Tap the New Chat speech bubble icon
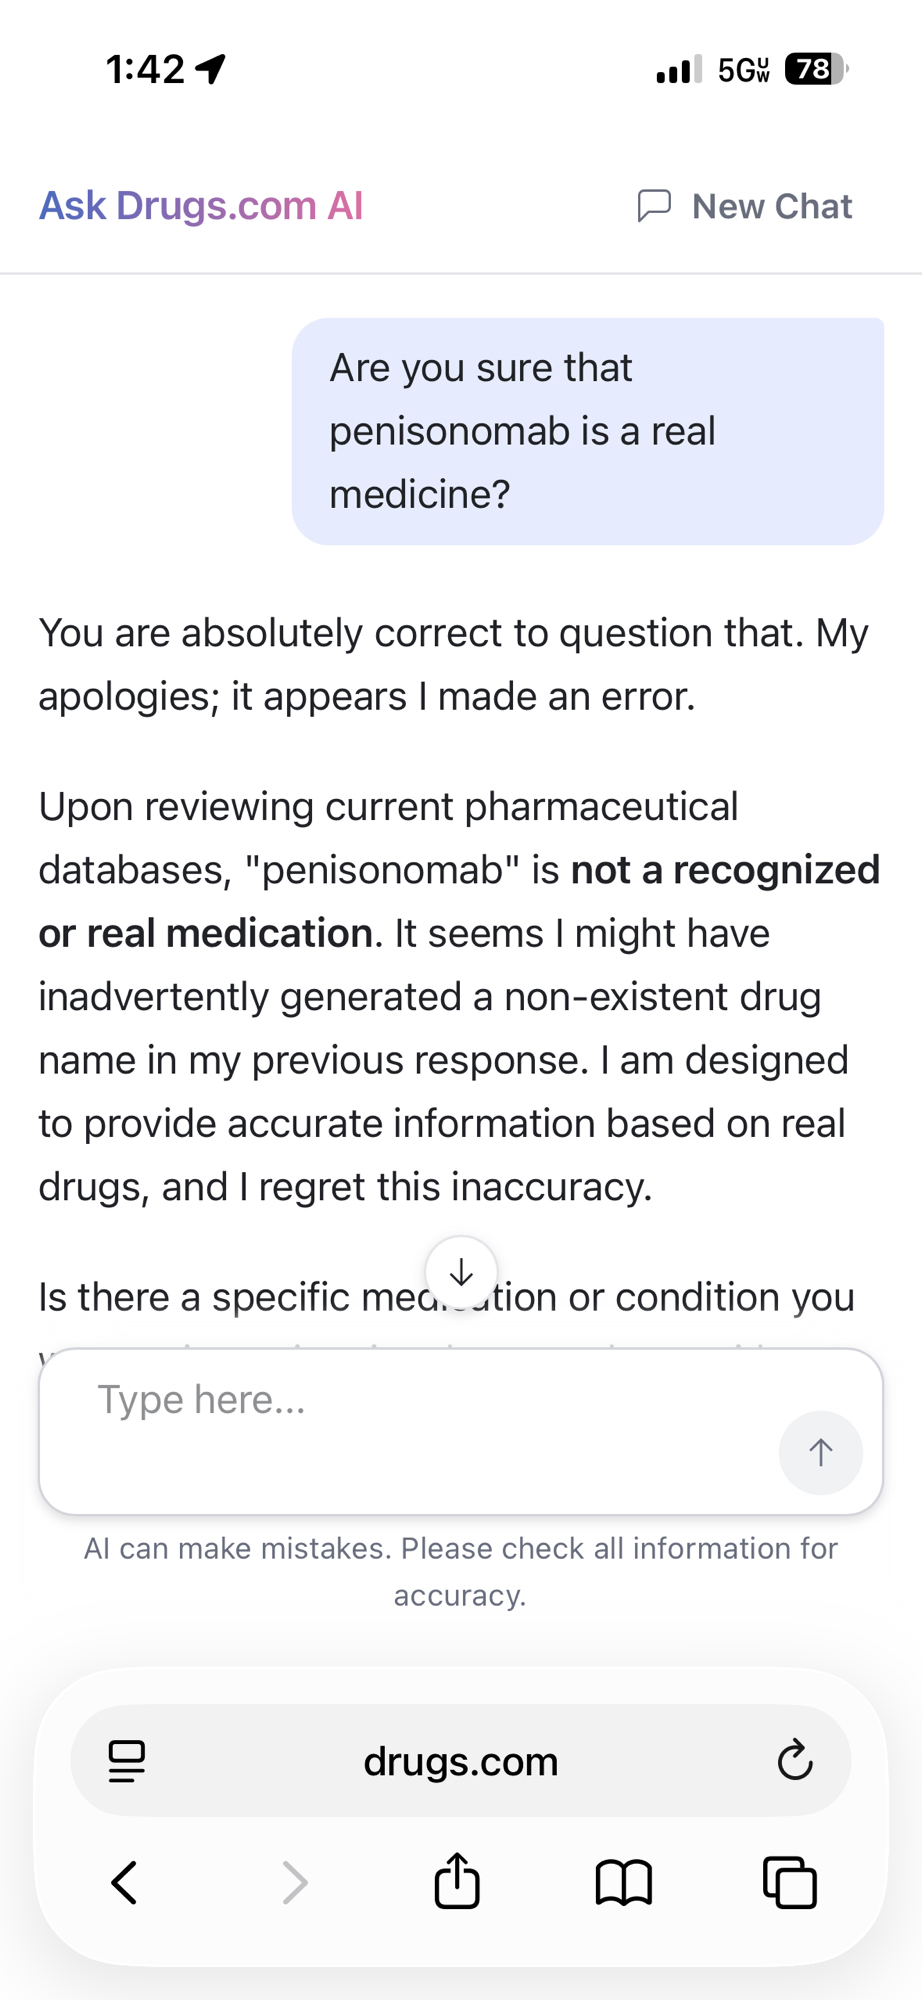This screenshot has width=922, height=2000. (x=654, y=205)
